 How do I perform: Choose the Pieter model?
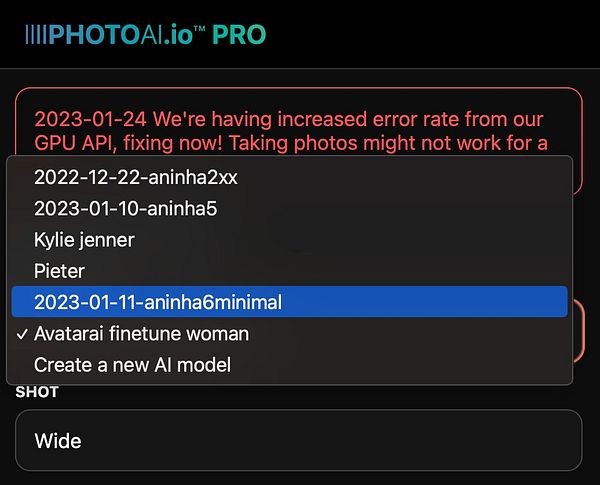tap(289, 271)
